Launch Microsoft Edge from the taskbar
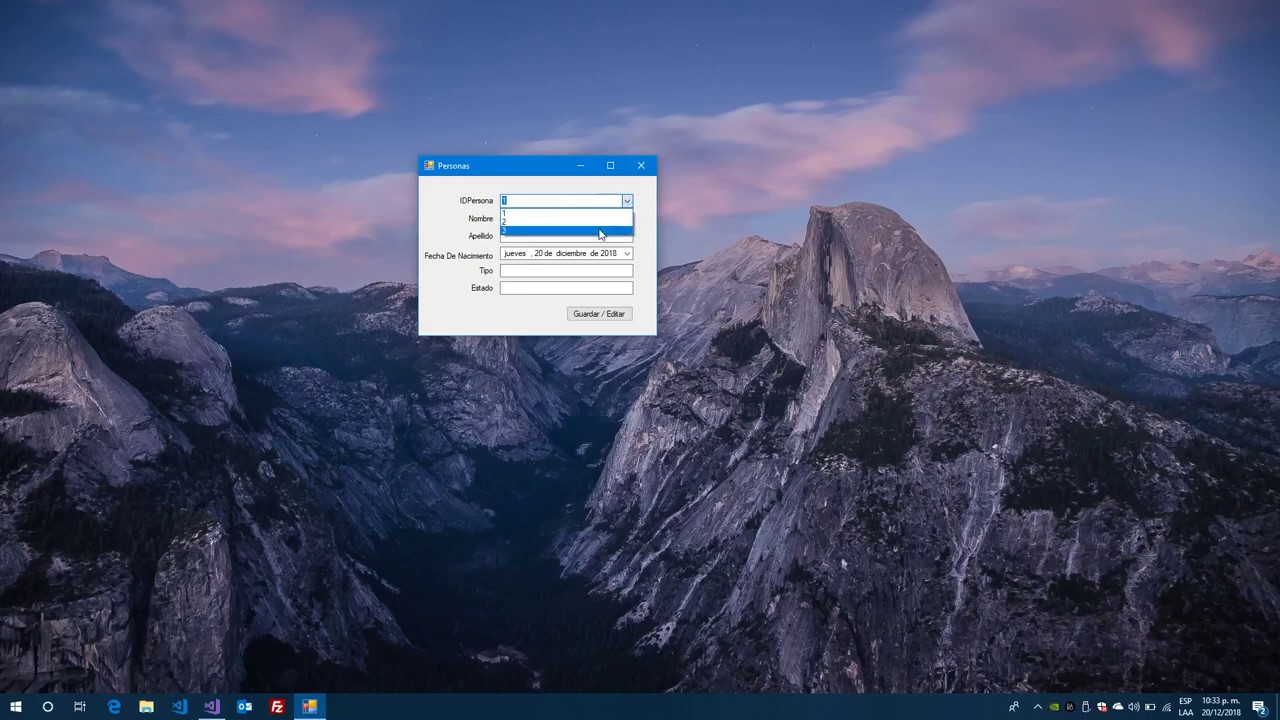The height and width of the screenshot is (720, 1280). point(114,707)
